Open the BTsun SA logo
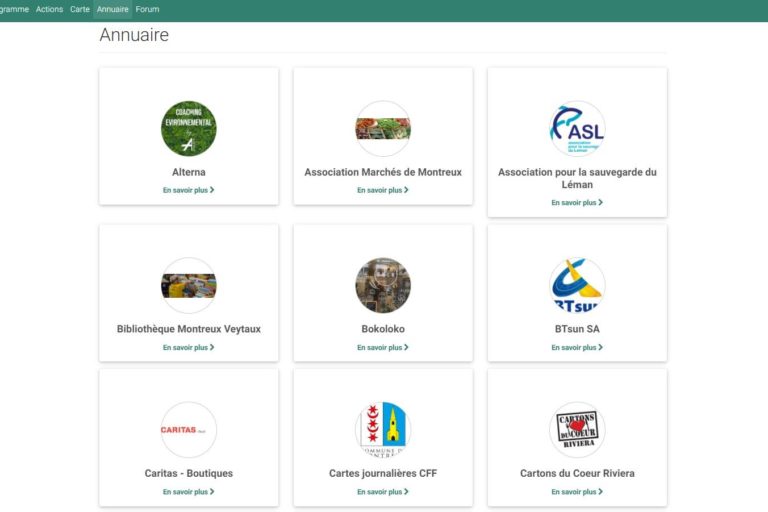 coord(577,286)
